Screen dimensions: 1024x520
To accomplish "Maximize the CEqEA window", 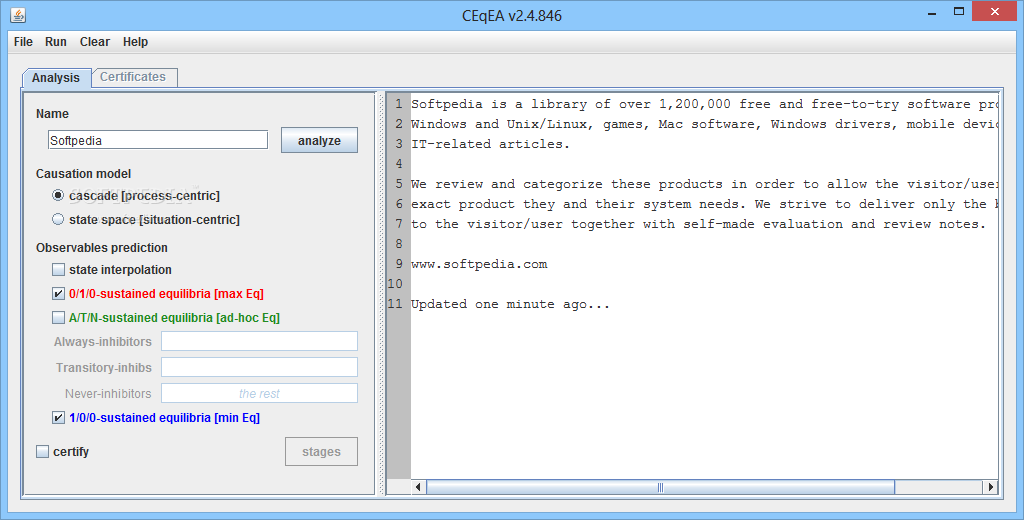I will coord(959,12).
